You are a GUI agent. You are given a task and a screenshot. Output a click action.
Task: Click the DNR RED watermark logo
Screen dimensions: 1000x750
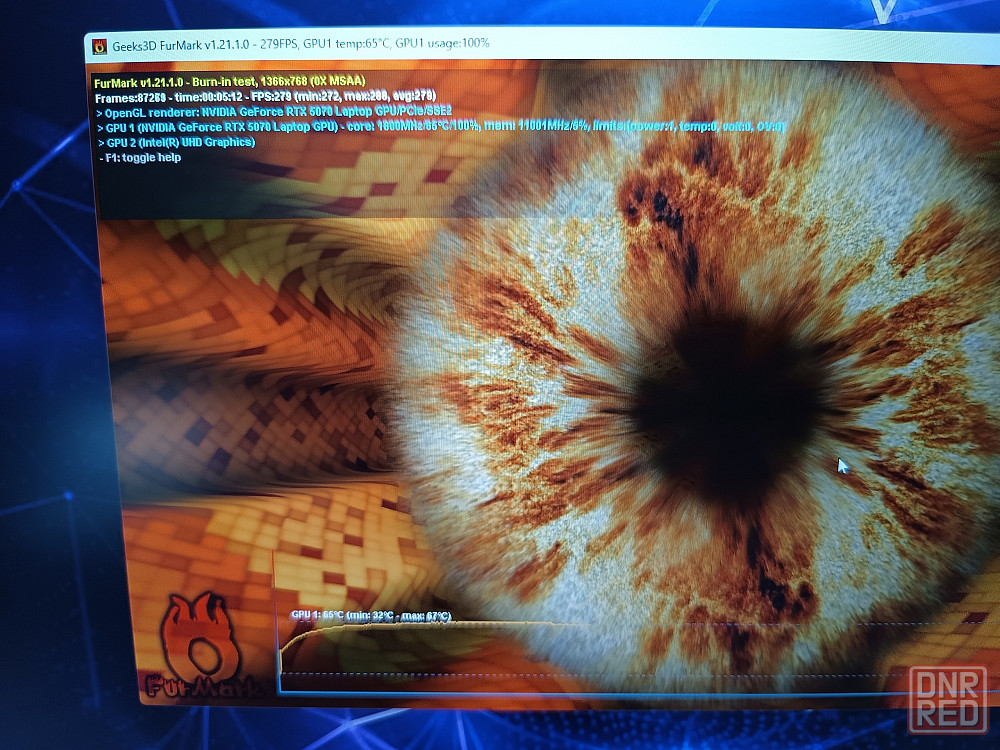[947, 699]
